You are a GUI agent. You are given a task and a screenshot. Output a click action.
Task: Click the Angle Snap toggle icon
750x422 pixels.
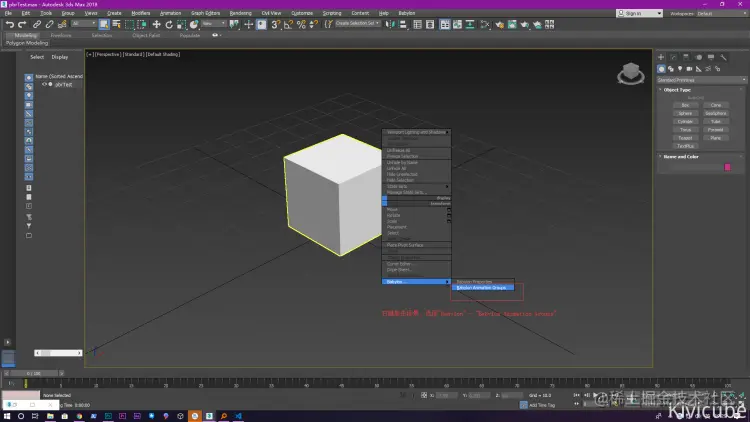tap(288, 24)
